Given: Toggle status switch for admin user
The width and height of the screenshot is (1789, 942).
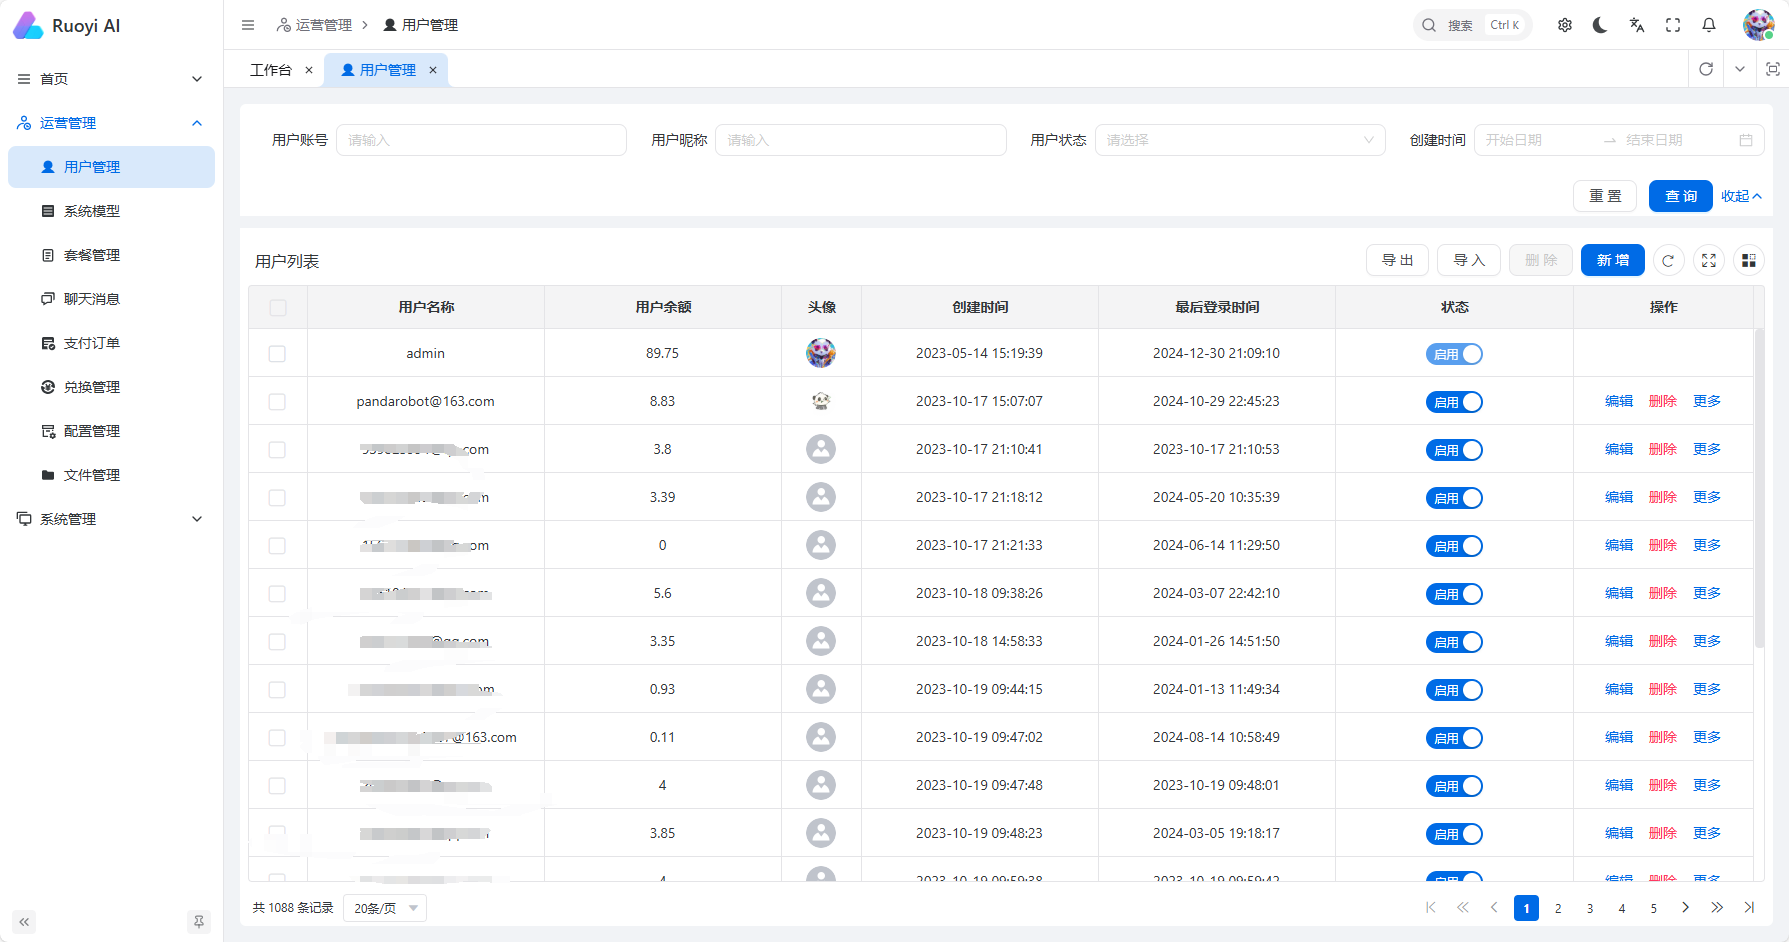Looking at the screenshot, I should (1454, 354).
